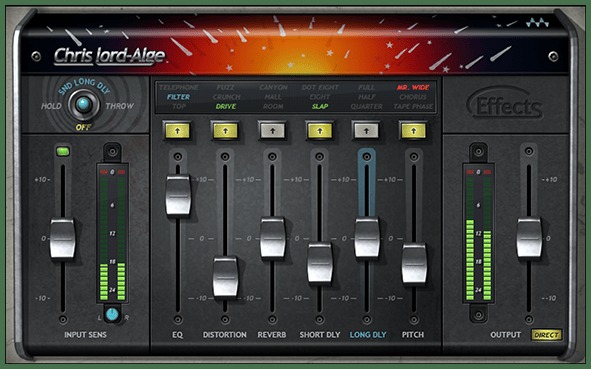Image resolution: width=591 pixels, height=369 pixels.
Task: Click the output level meter
Action: click(478, 233)
